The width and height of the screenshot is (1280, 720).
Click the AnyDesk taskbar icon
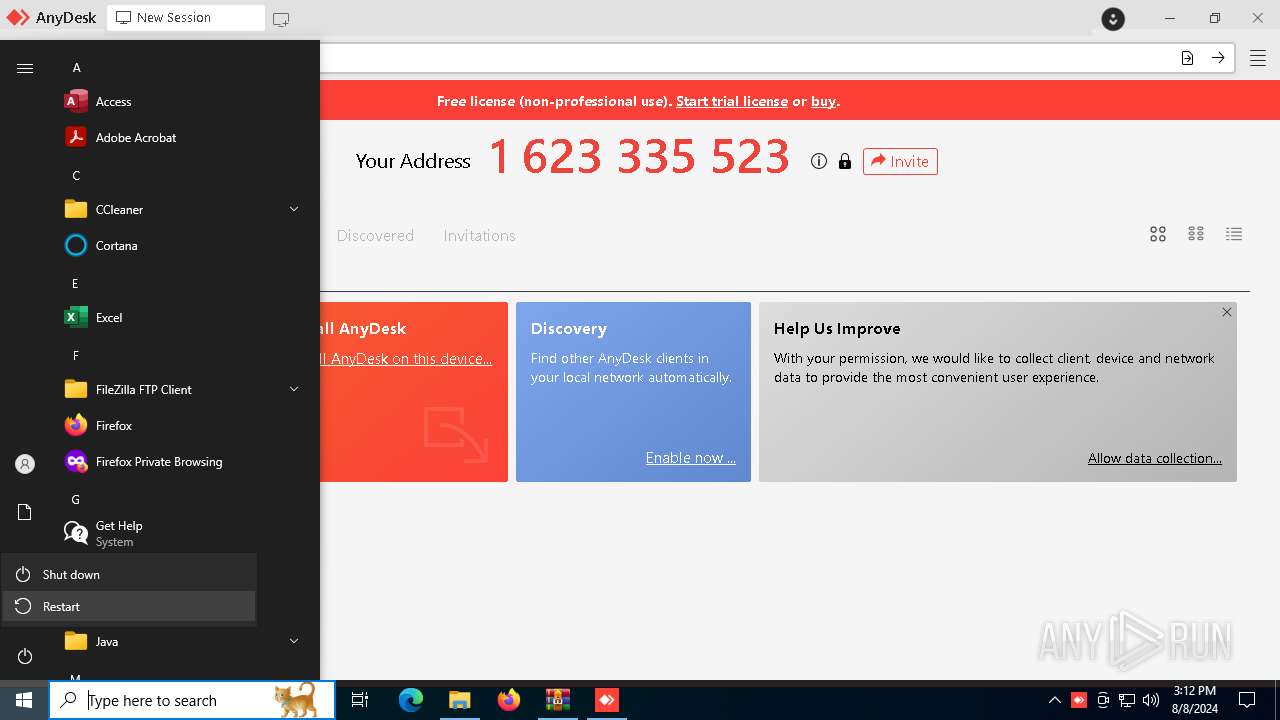point(606,700)
